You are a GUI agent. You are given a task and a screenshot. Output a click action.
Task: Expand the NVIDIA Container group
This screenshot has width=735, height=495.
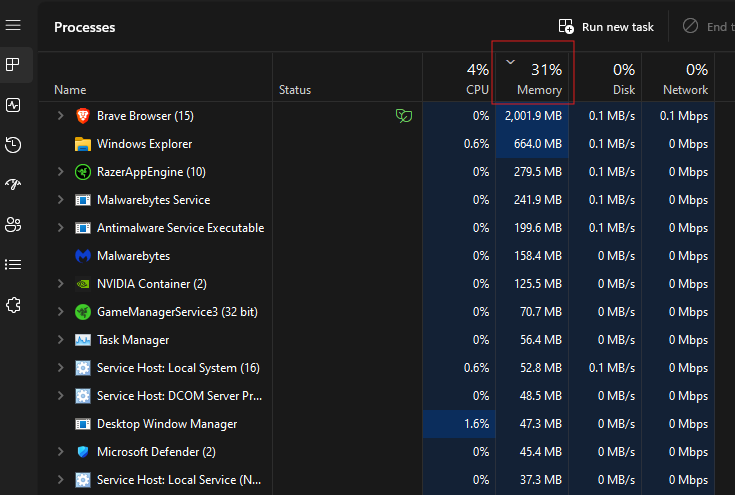pyautogui.click(x=60, y=284)
